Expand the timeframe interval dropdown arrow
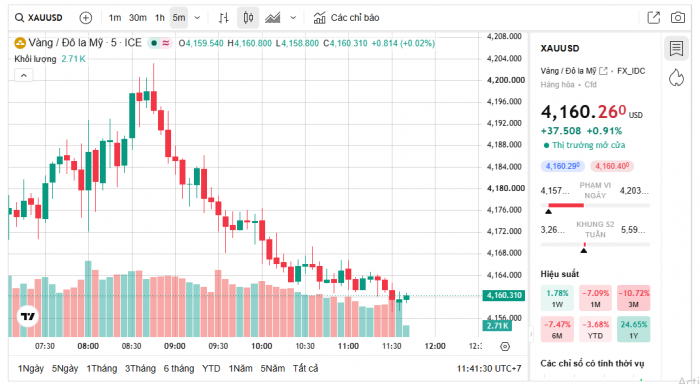This screenshot has width=700, height=384. 197,18
